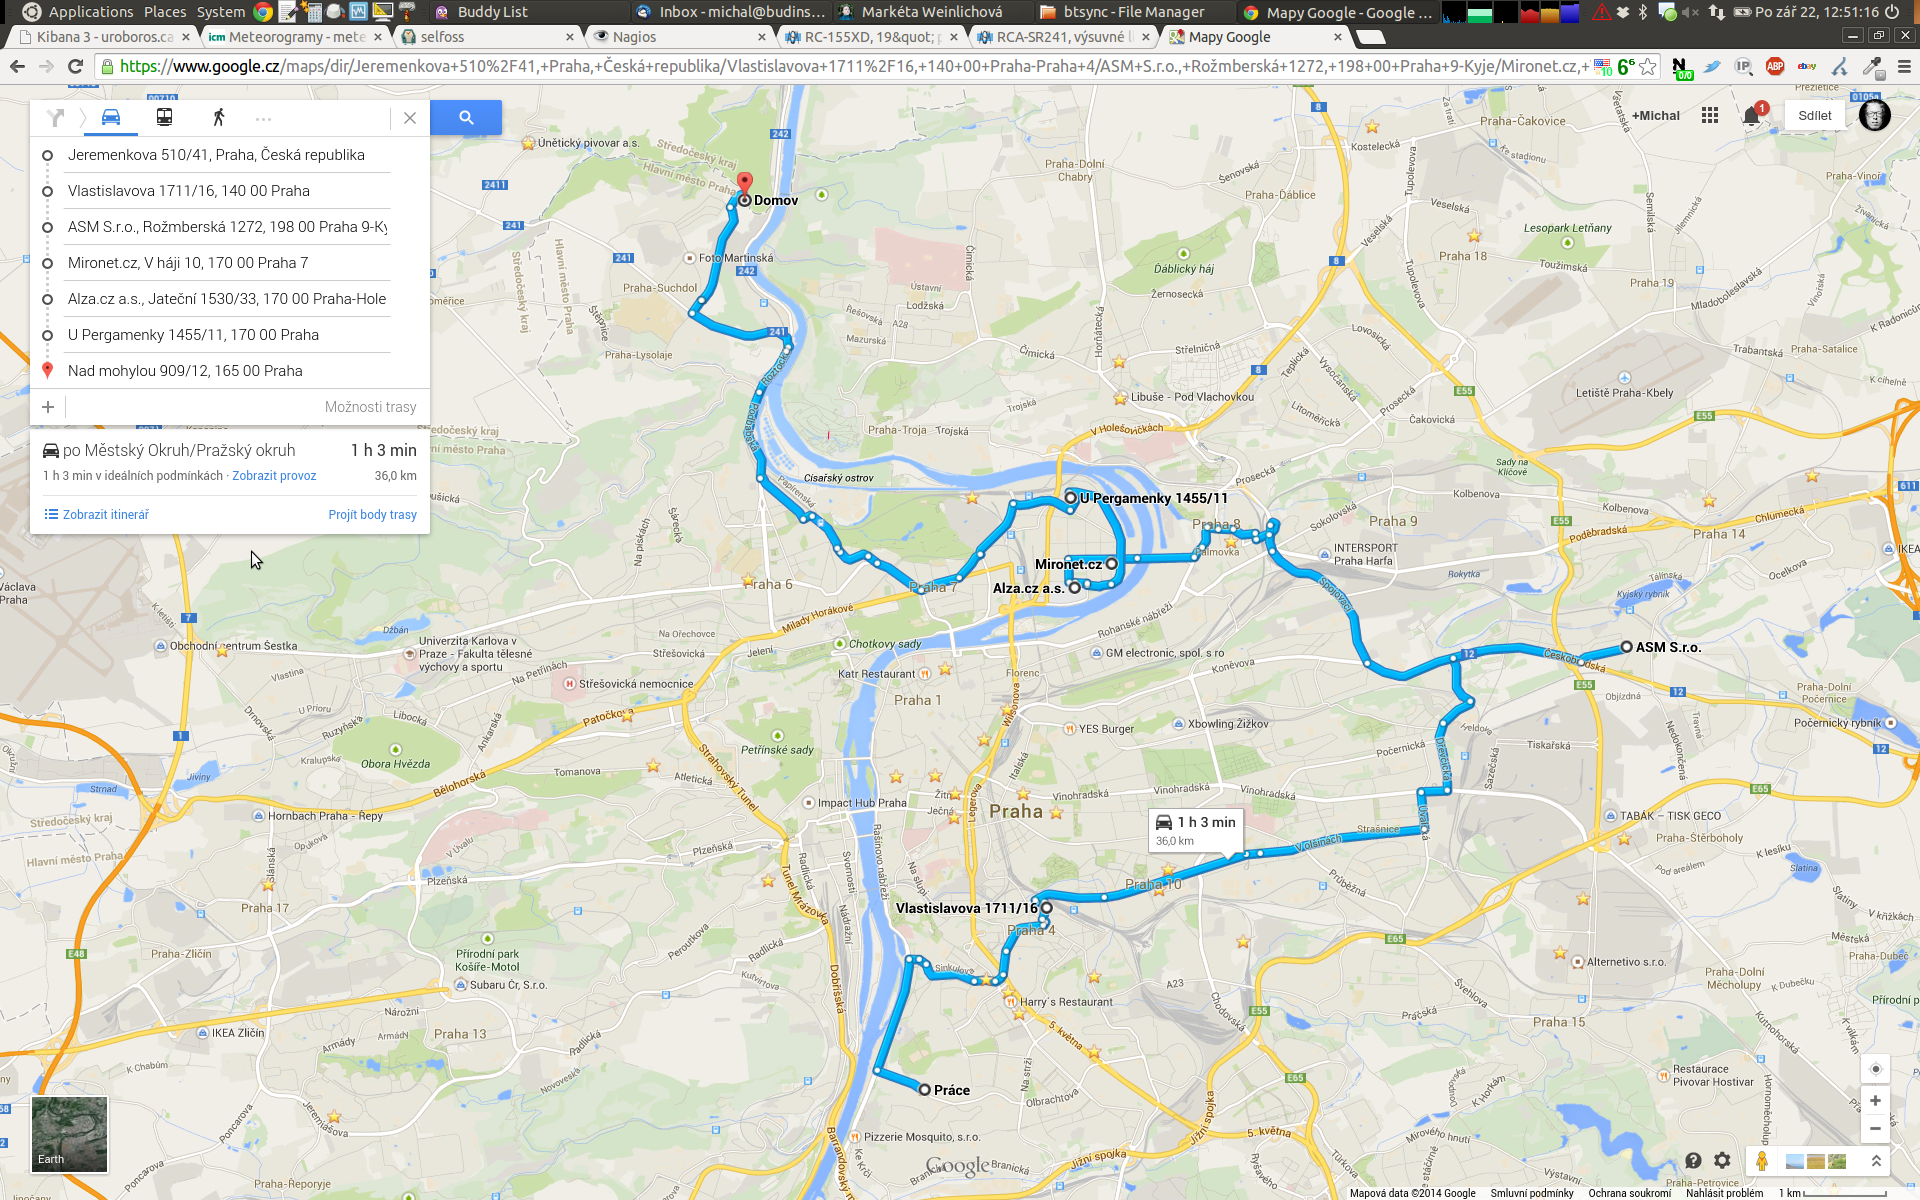Toggle the Earth satellite view thumbnail

[69, 1134]
